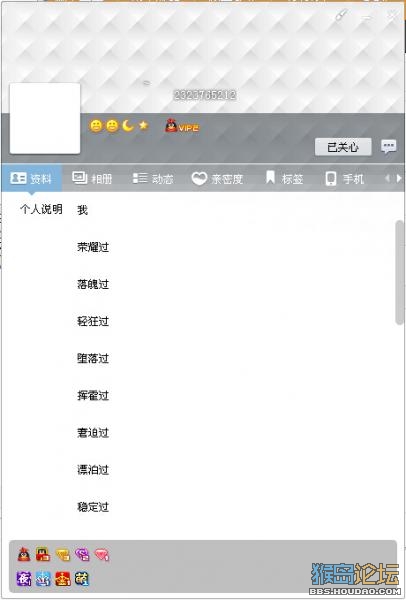Click the blue game badge icon

[43, 579]
